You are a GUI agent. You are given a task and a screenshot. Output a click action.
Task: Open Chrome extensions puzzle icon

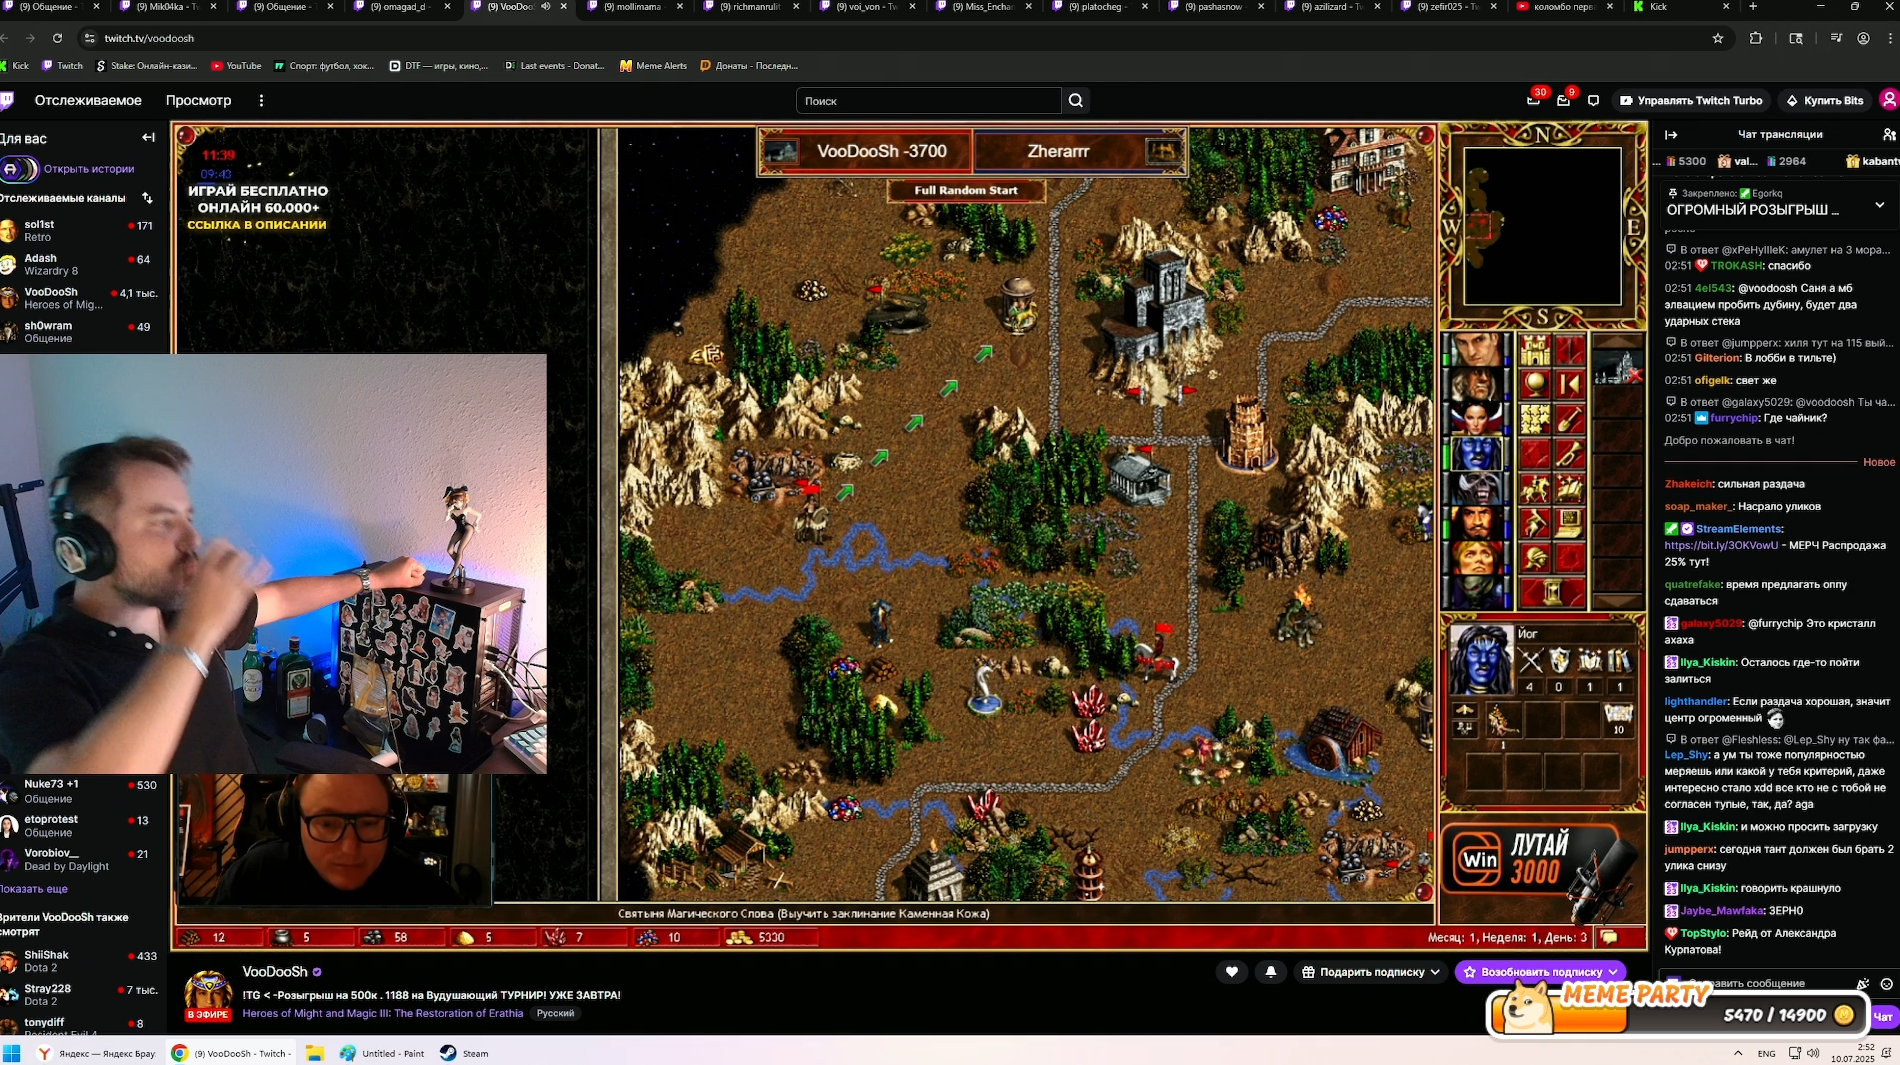[x=1756, y=38]
